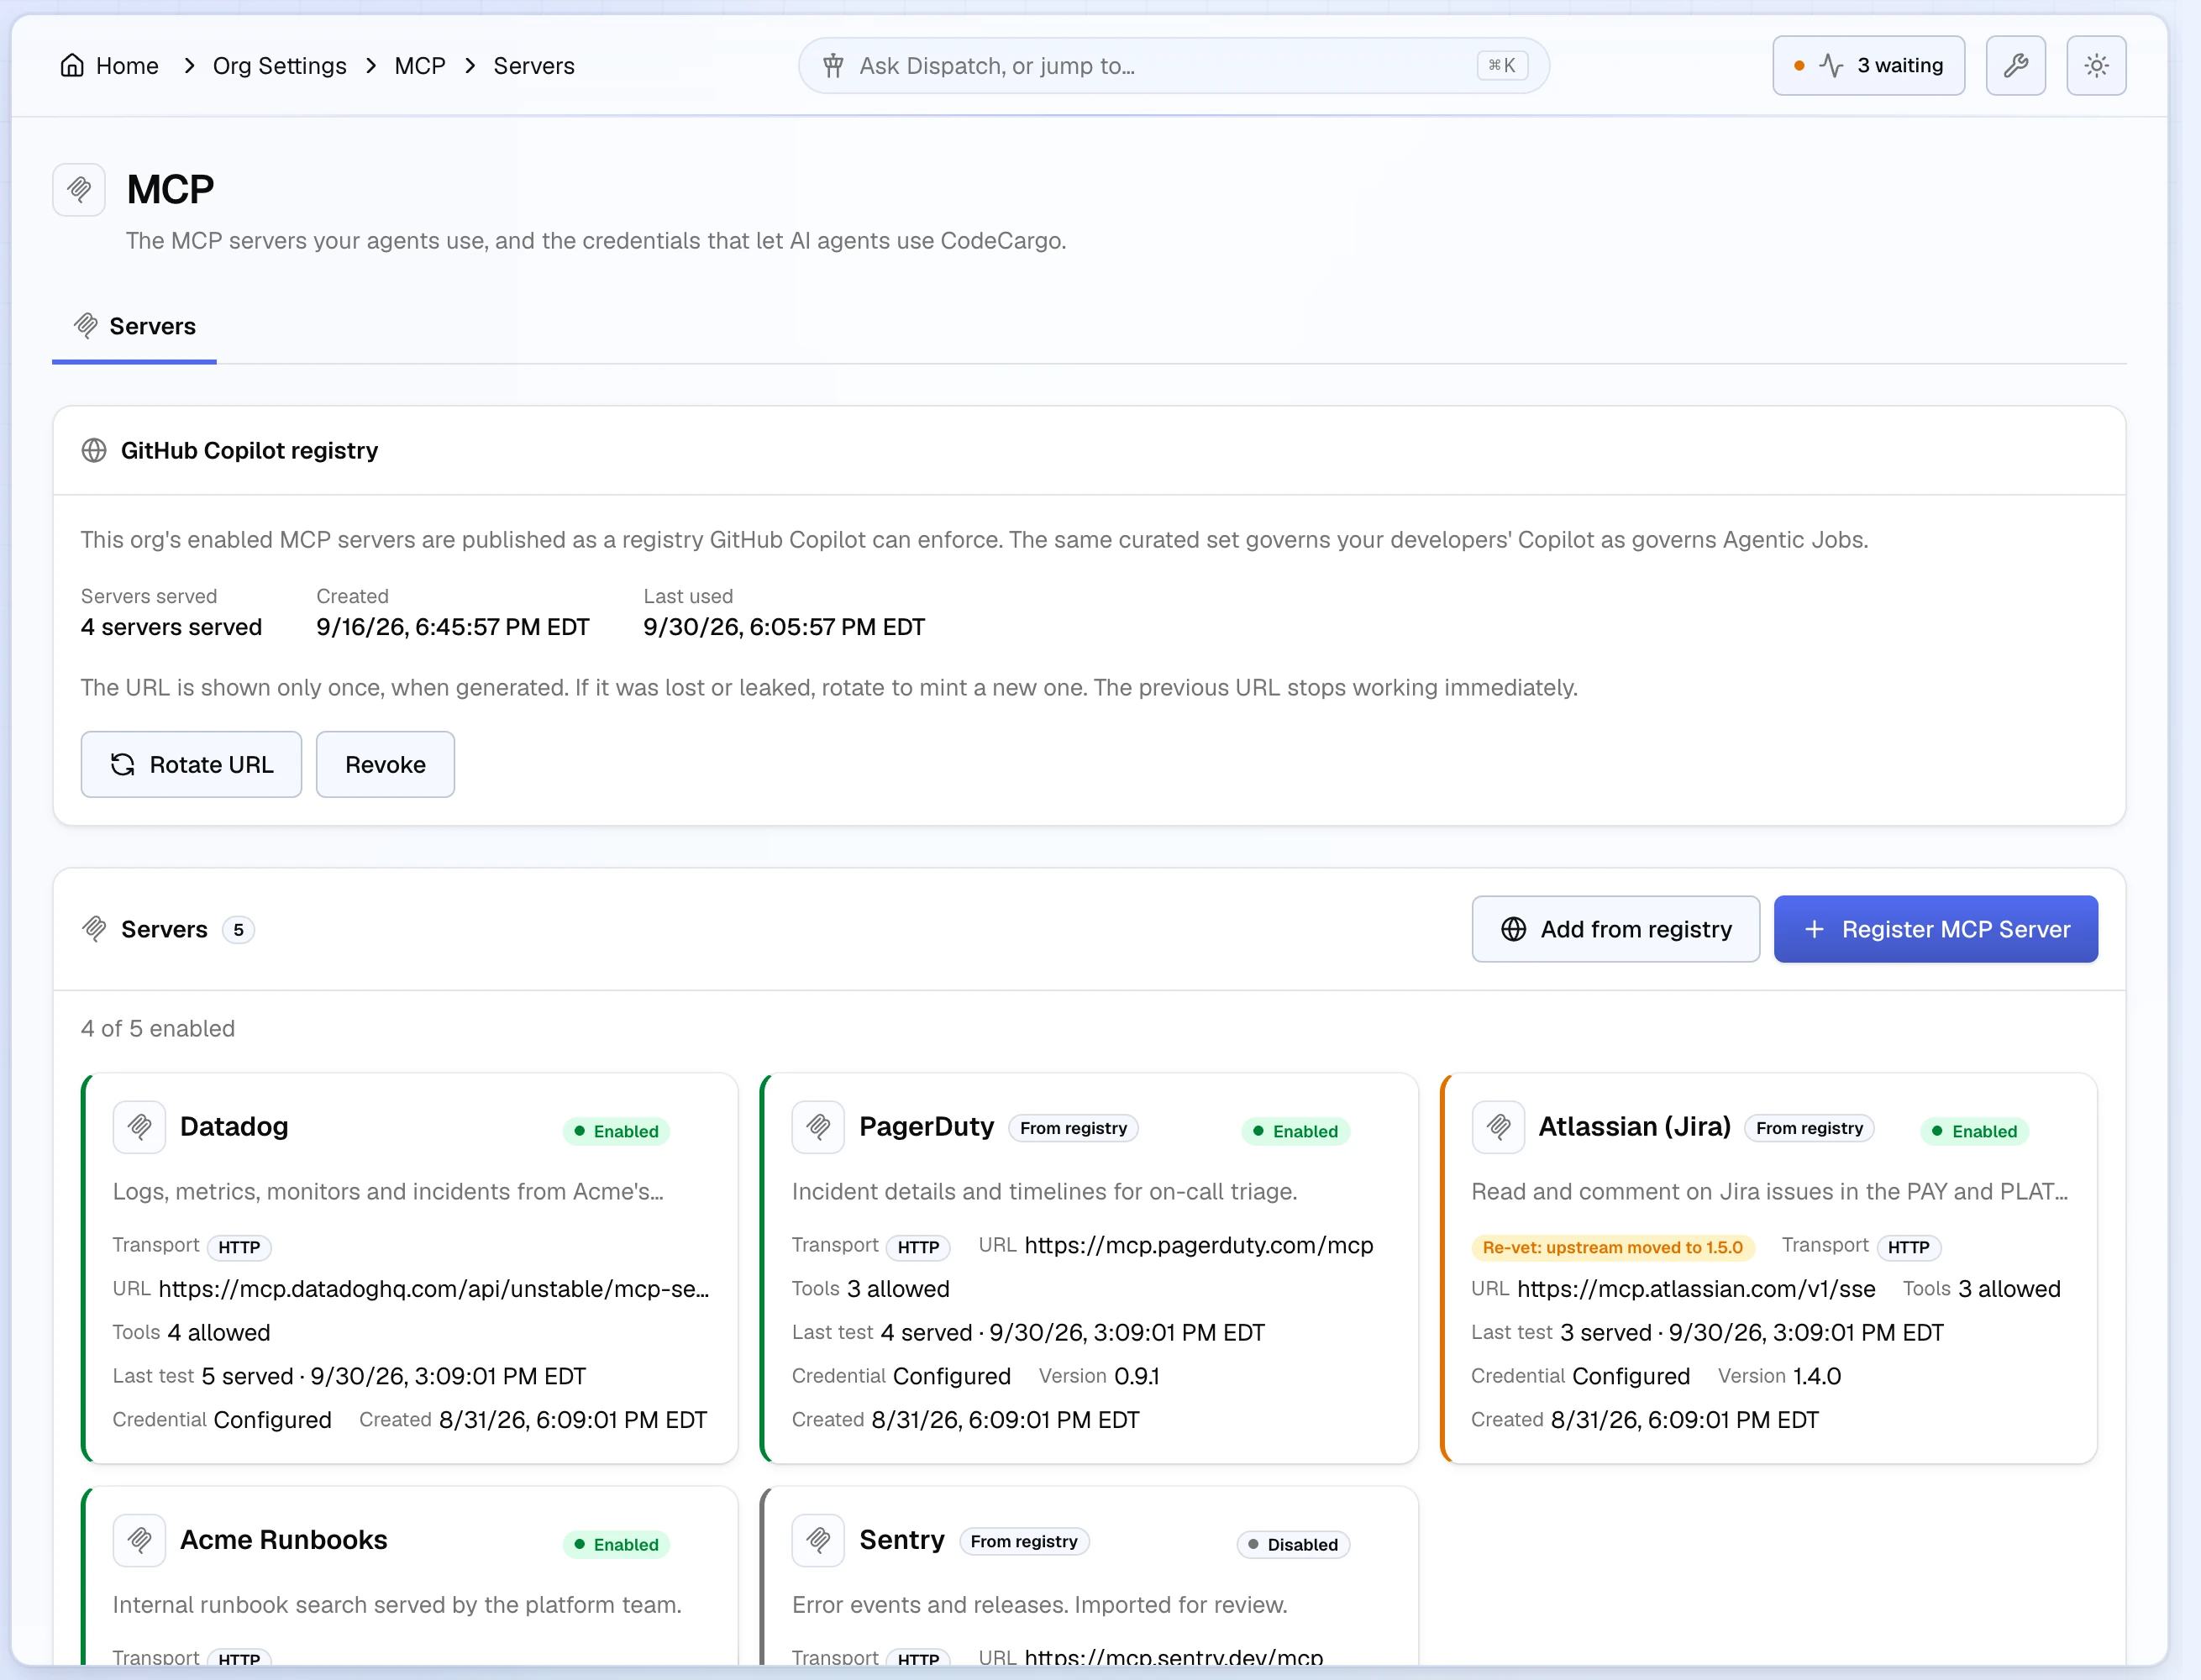2201x1680 pixels.
Task: Click the Enabled status badge on PagerDuty
Action: click(1295, 1131)
